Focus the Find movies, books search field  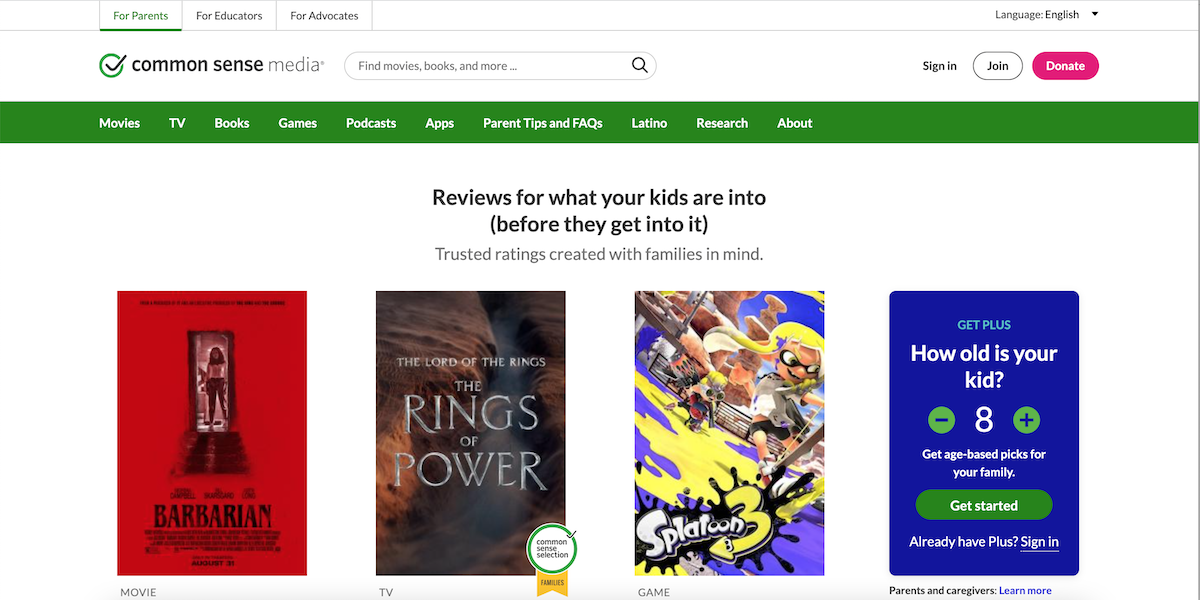(x=490, y=66)
